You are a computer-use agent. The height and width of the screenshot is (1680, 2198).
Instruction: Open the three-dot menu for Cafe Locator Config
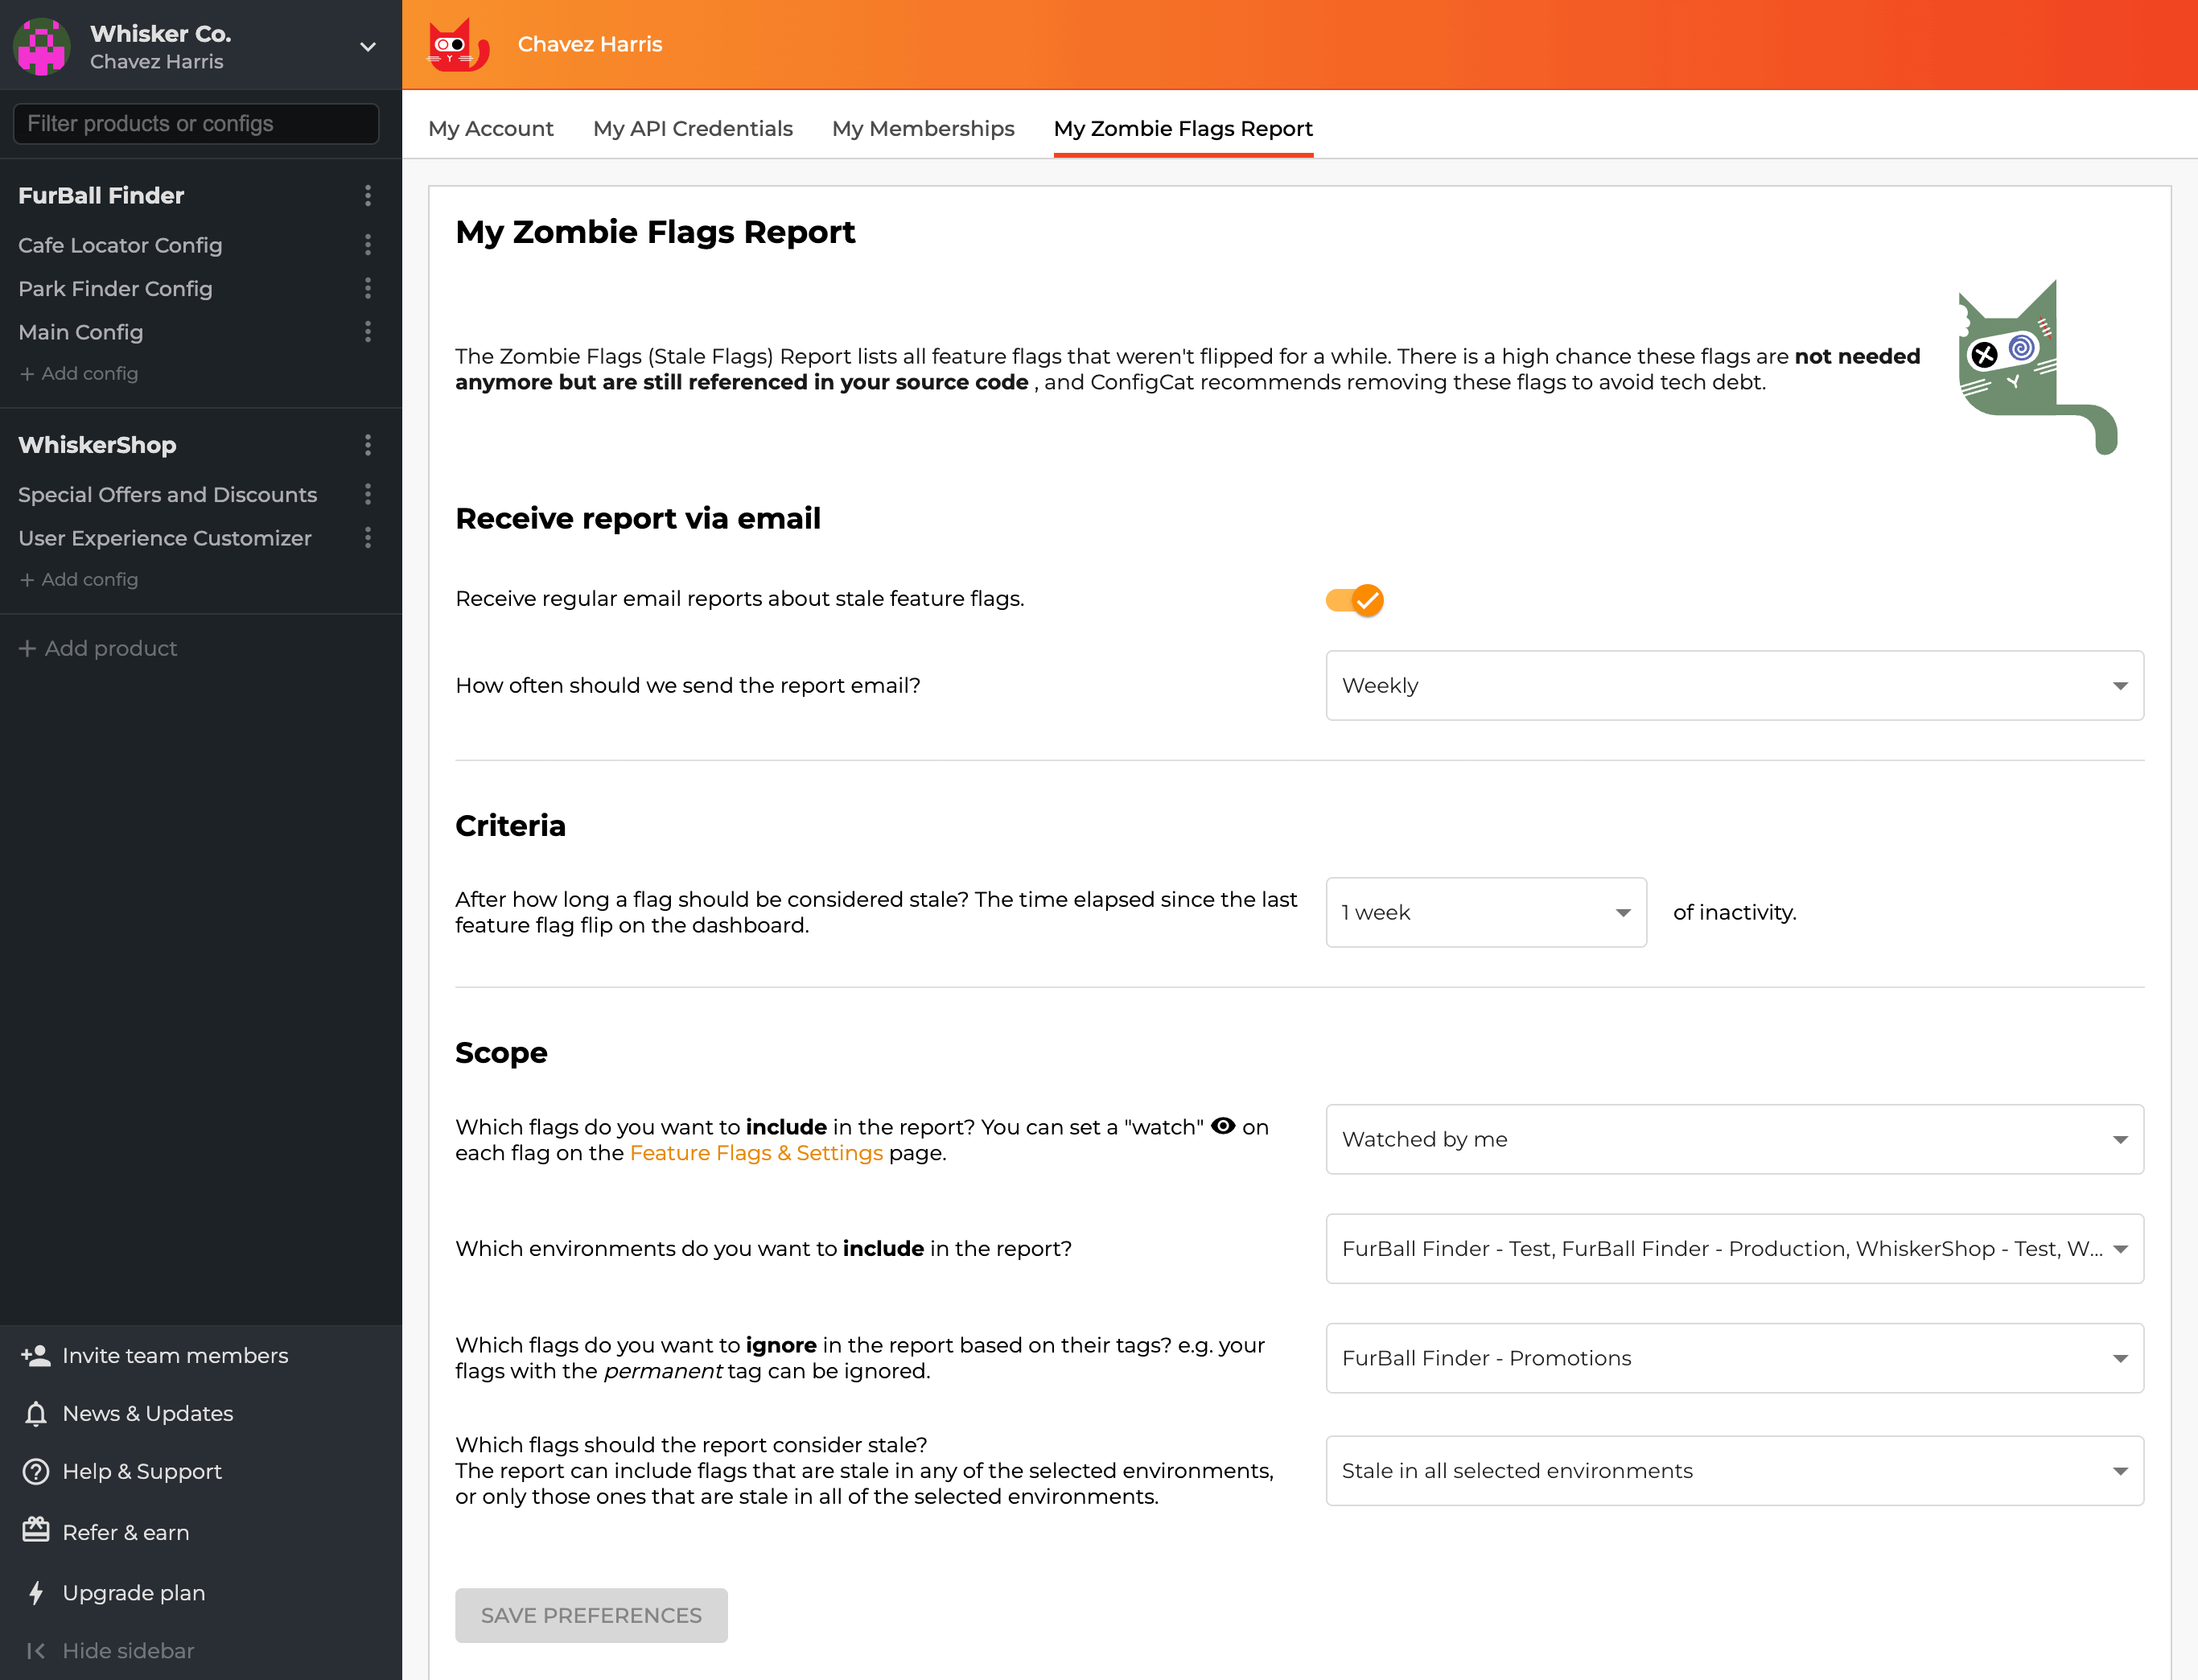coord(369,245)
